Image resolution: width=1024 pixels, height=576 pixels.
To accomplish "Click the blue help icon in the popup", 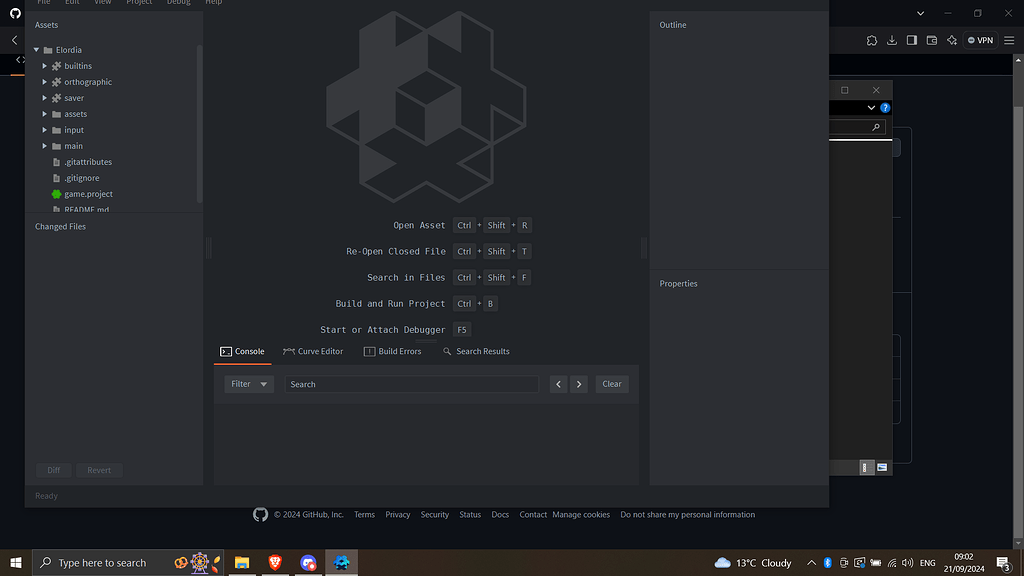I will [x=884, y=107].
